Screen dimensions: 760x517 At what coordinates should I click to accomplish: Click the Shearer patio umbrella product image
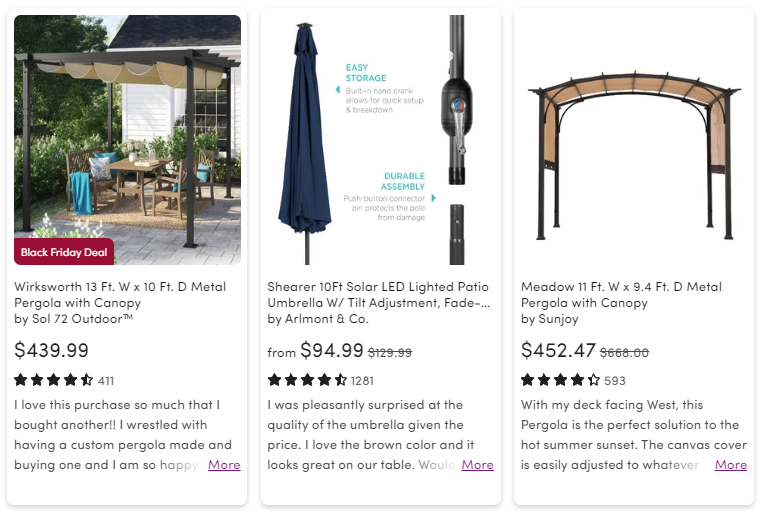[x=380, y=140]
